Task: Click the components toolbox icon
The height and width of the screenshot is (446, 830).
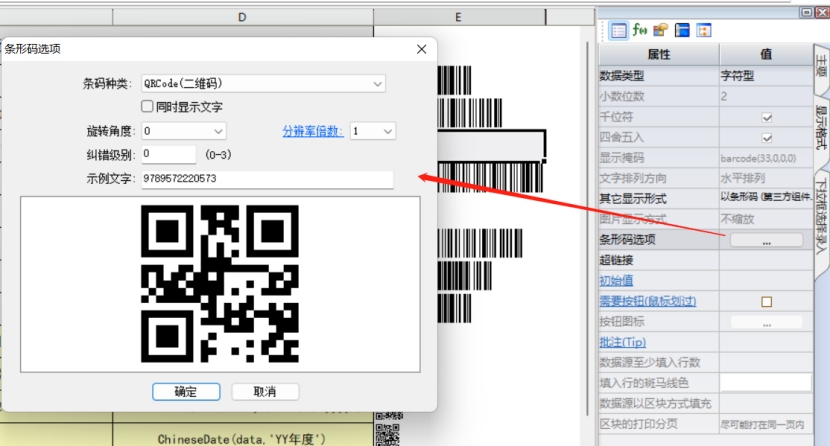Action: point(660,30)
